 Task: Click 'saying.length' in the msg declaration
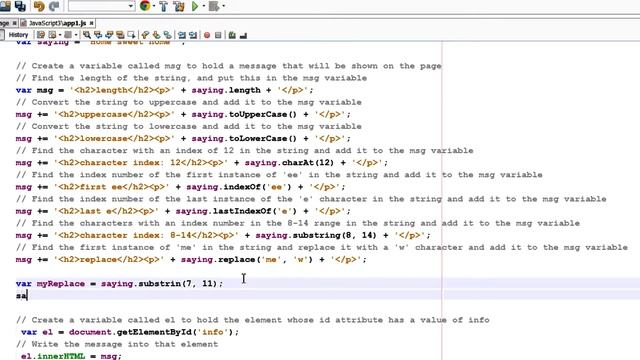226,90
